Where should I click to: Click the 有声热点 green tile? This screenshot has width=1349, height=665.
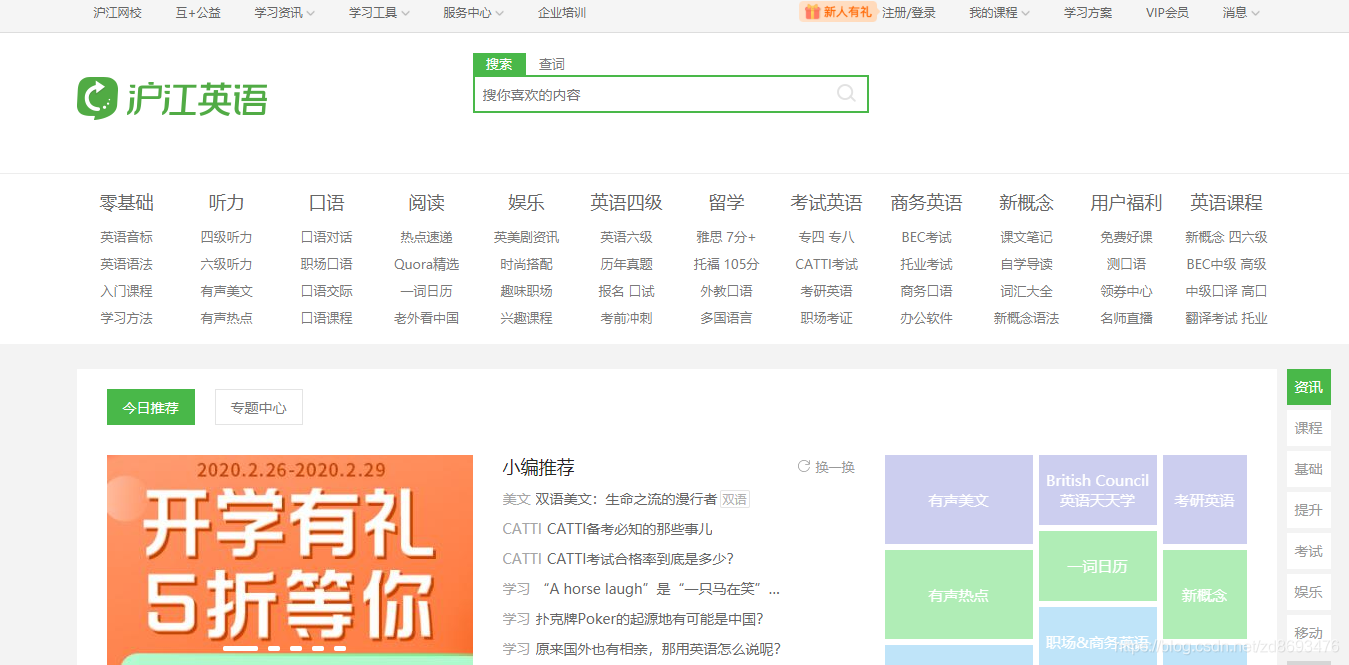click(x=959, y=595)
